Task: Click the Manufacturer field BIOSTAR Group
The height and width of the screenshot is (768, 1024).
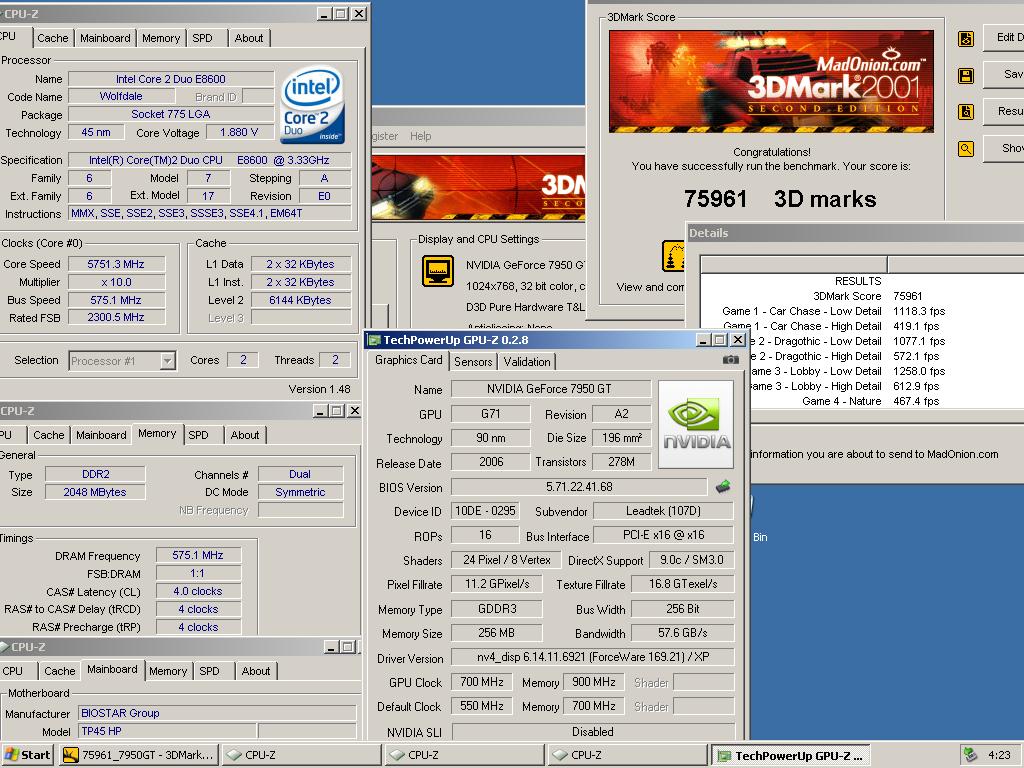Action: click(x=217, y=713)
